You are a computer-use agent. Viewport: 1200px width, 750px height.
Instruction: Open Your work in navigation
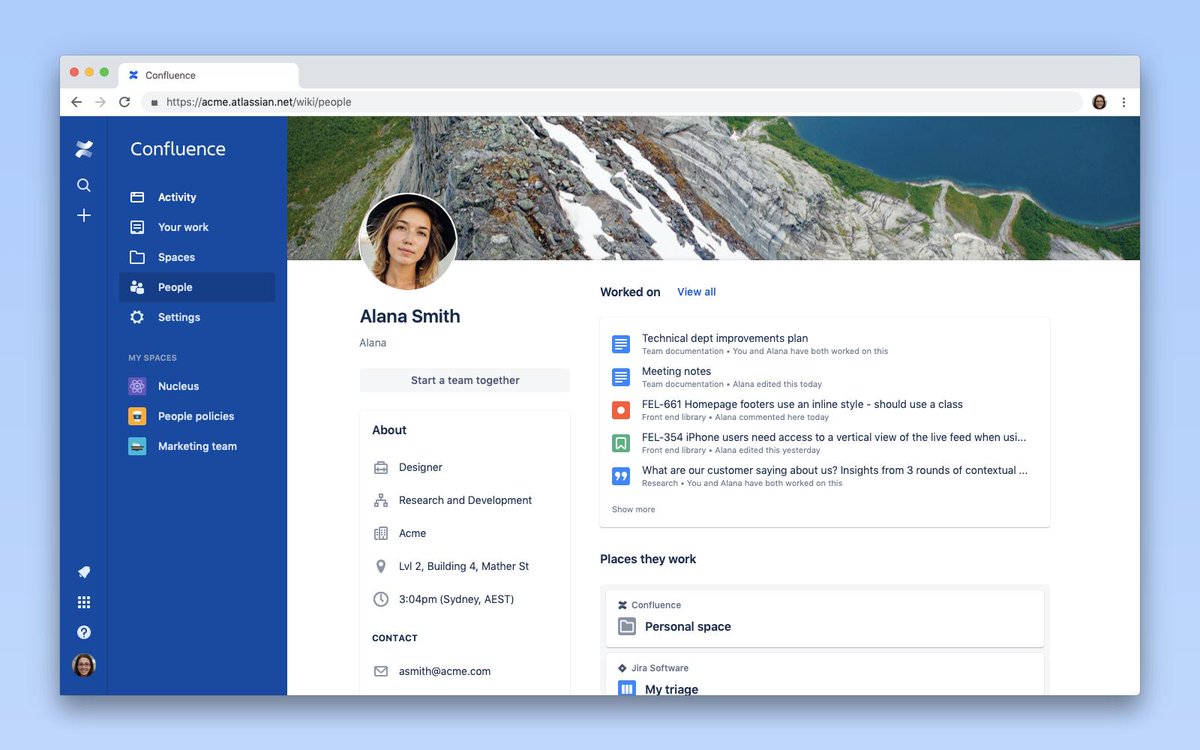click(x=197, y=227)
